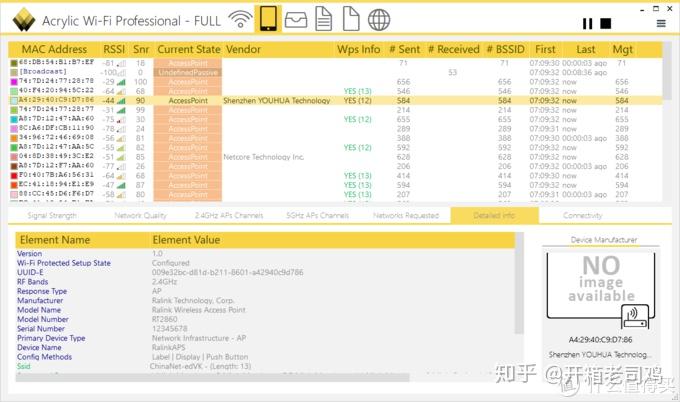Select row 68:DB:54:B1:B7:EF
This screenshot has width=680, height=402.
click(335, 63)
